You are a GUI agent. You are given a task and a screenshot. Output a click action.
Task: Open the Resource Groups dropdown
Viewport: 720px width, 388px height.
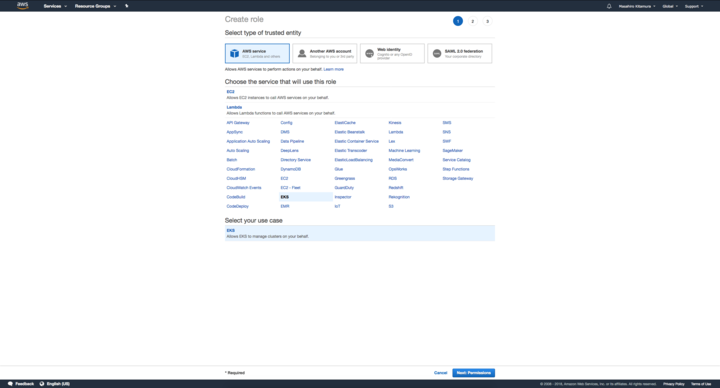[x=96, y=6]
